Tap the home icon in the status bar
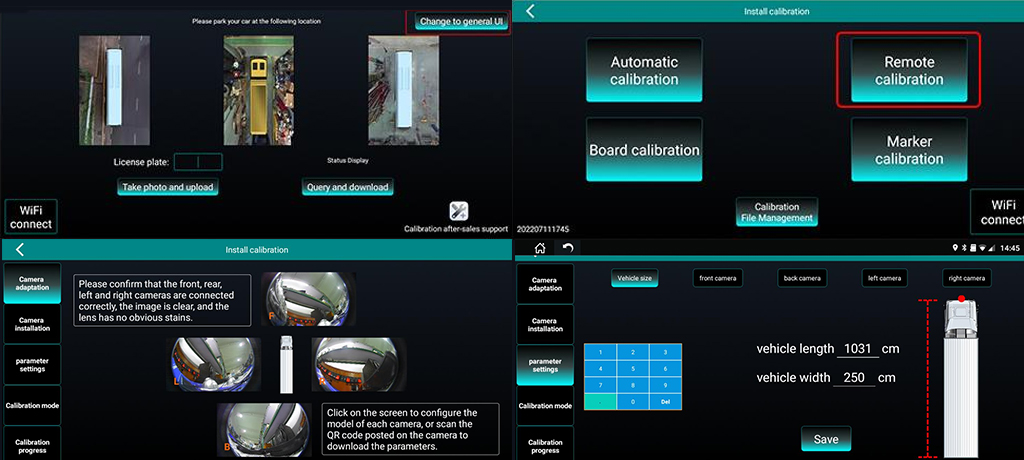The image size is (1024, 460). click(540, 248)
